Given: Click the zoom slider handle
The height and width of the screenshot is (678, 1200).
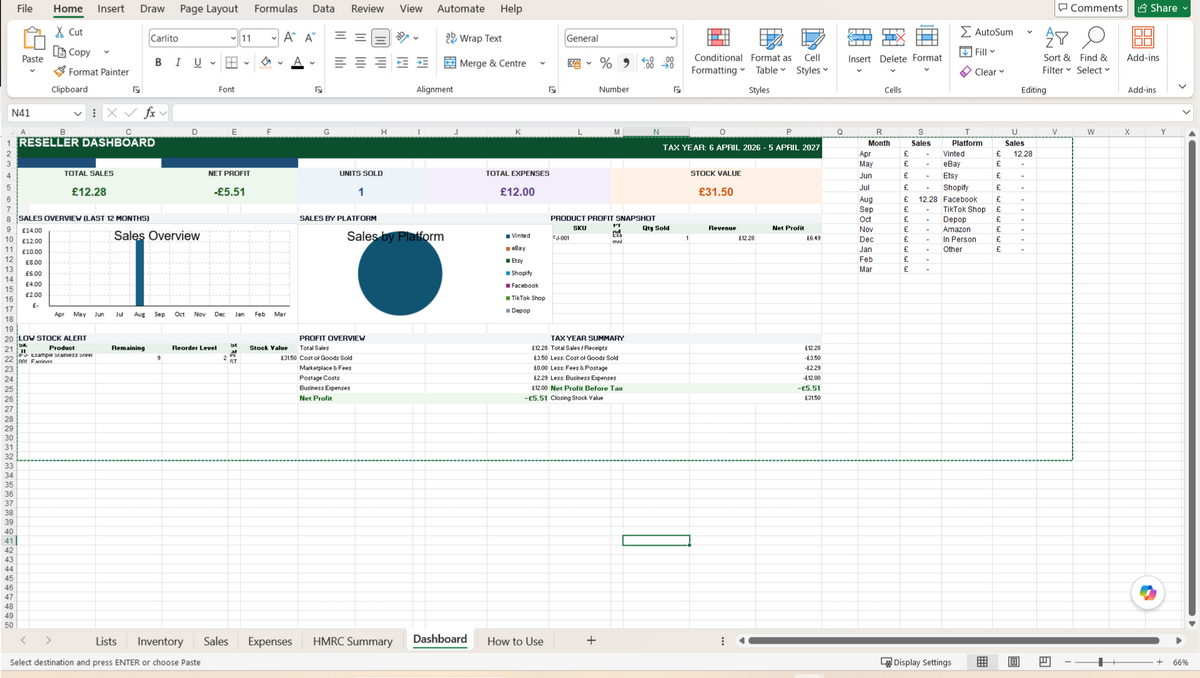Looking at the screenshot, I should 1101,662.
